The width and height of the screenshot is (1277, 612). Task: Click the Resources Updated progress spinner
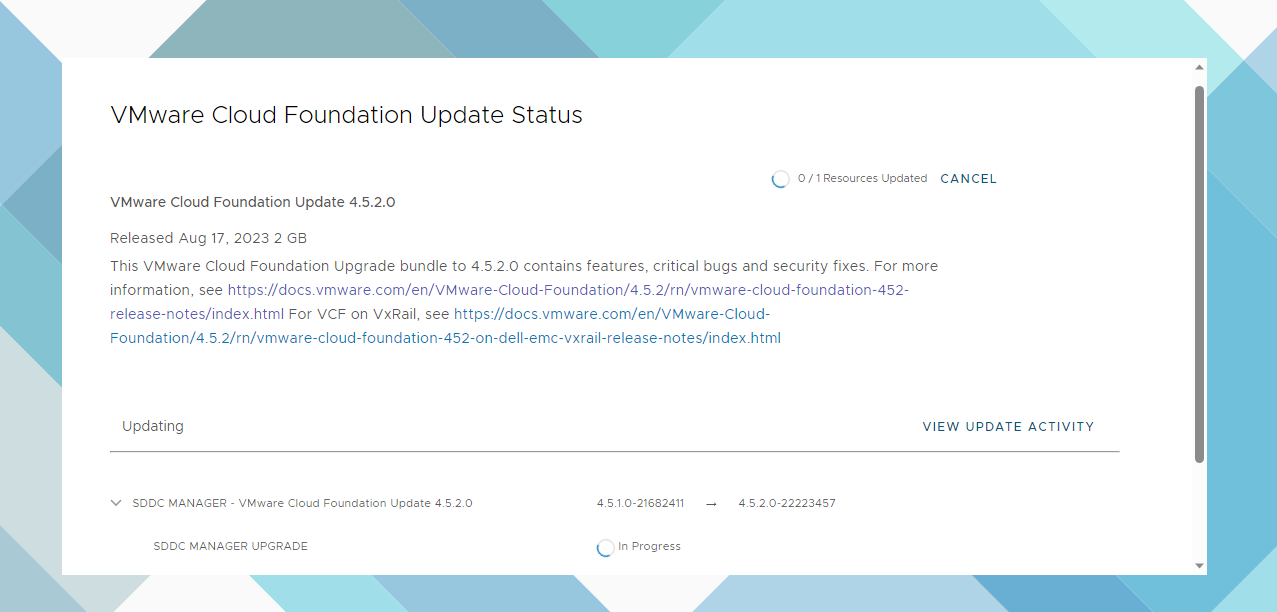pos(780,180)
